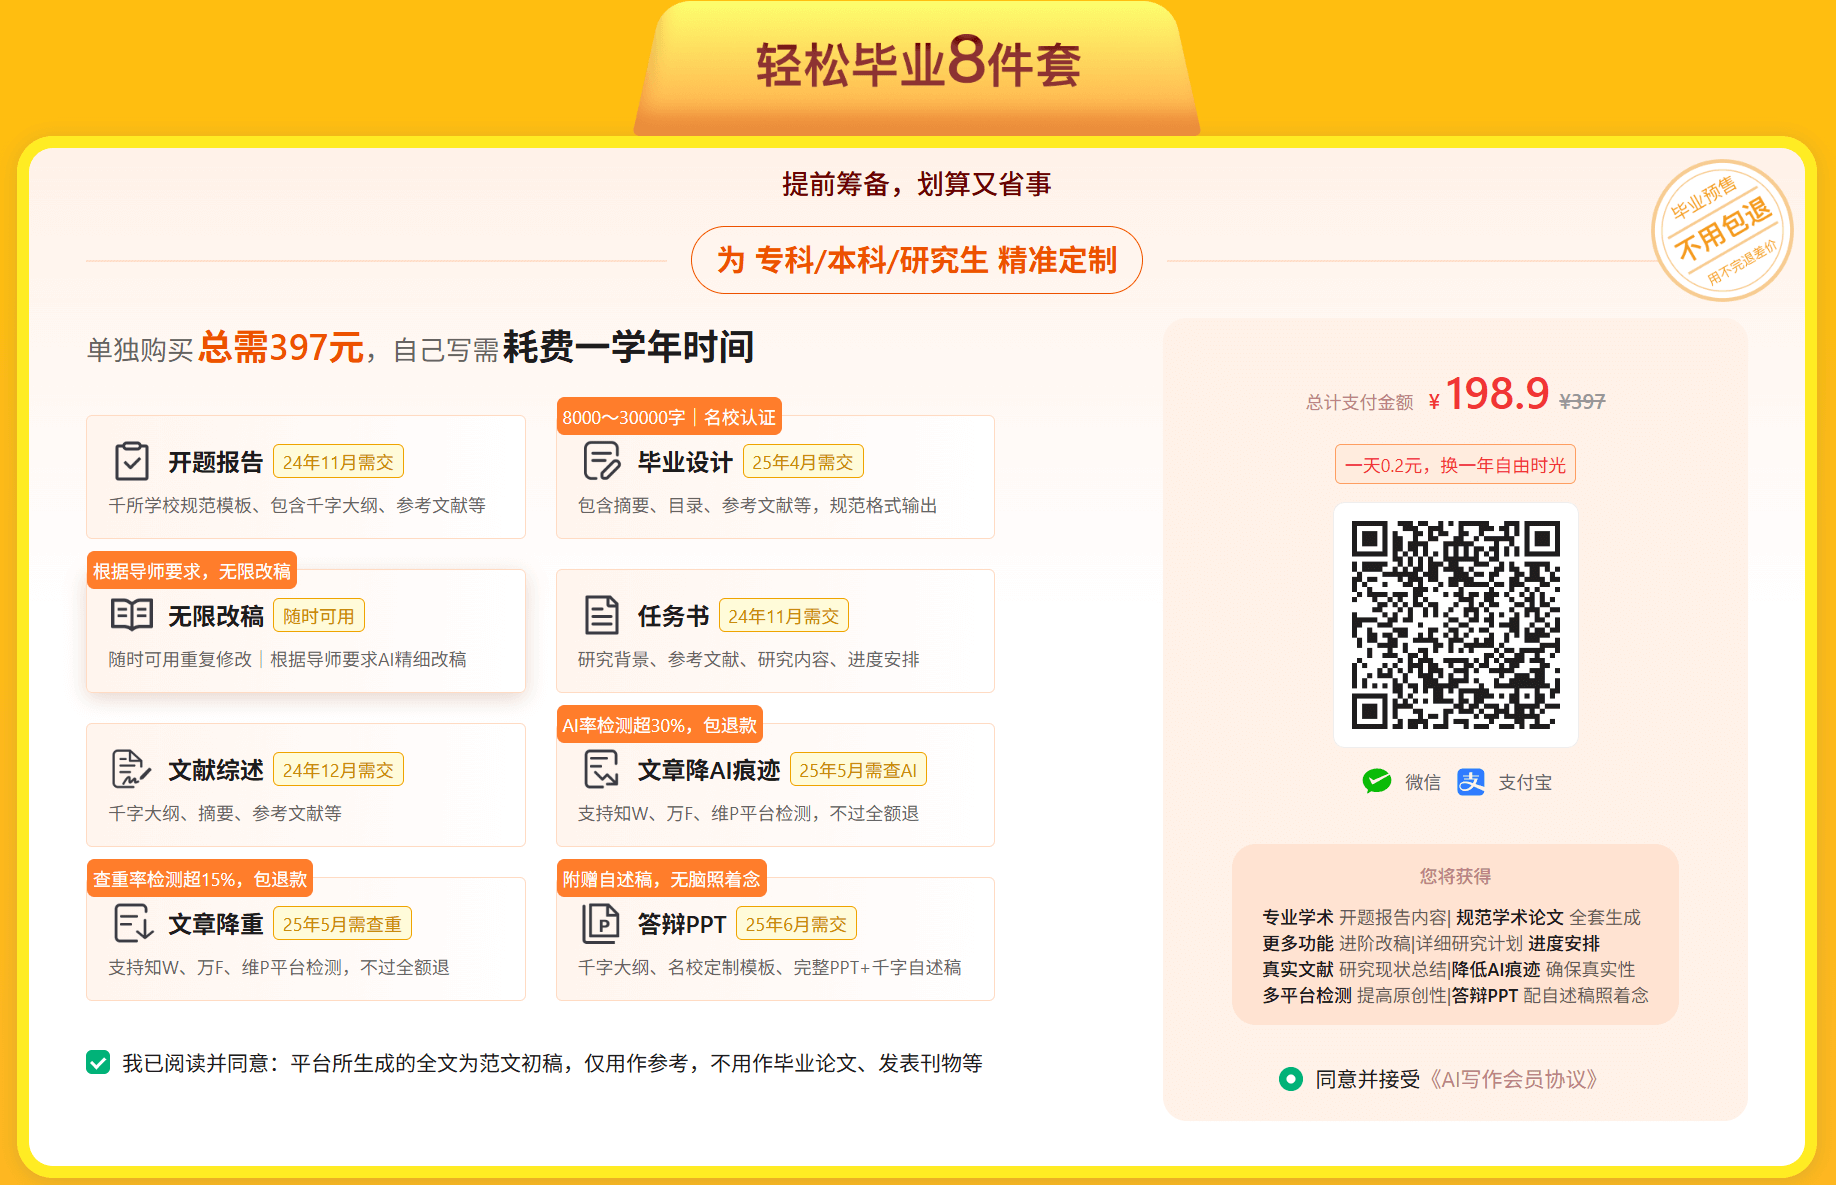Uncheck the 我已阅读并同意 agreement checkbox
The width and height of the screenshot is (1836, 1185).
click(x=97, y=1063)
